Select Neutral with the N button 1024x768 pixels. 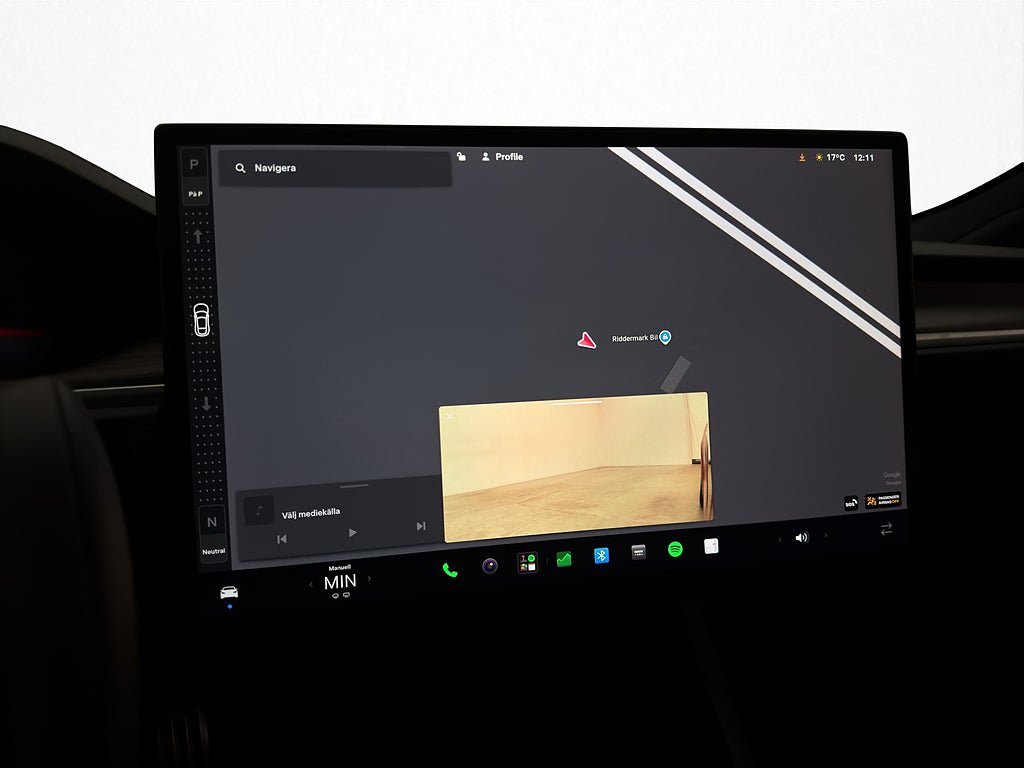[212, 522]
